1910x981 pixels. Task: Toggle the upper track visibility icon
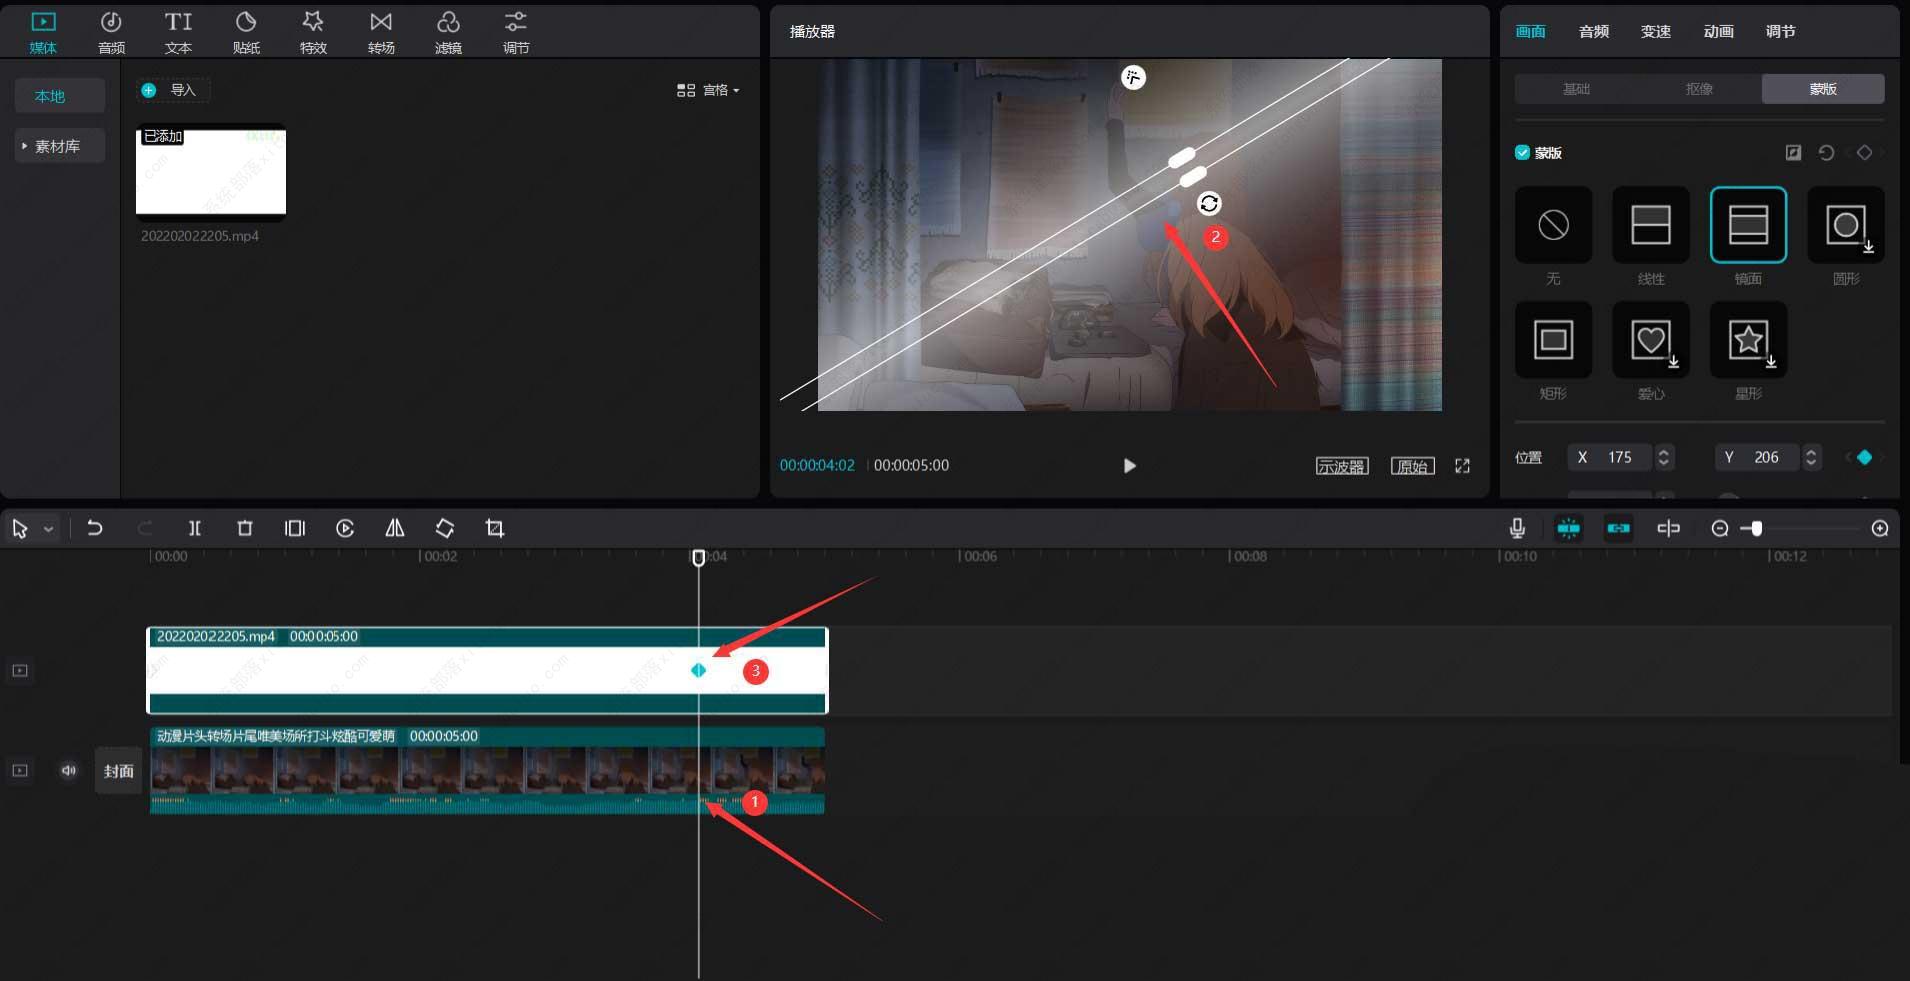(x=20, y=670)
